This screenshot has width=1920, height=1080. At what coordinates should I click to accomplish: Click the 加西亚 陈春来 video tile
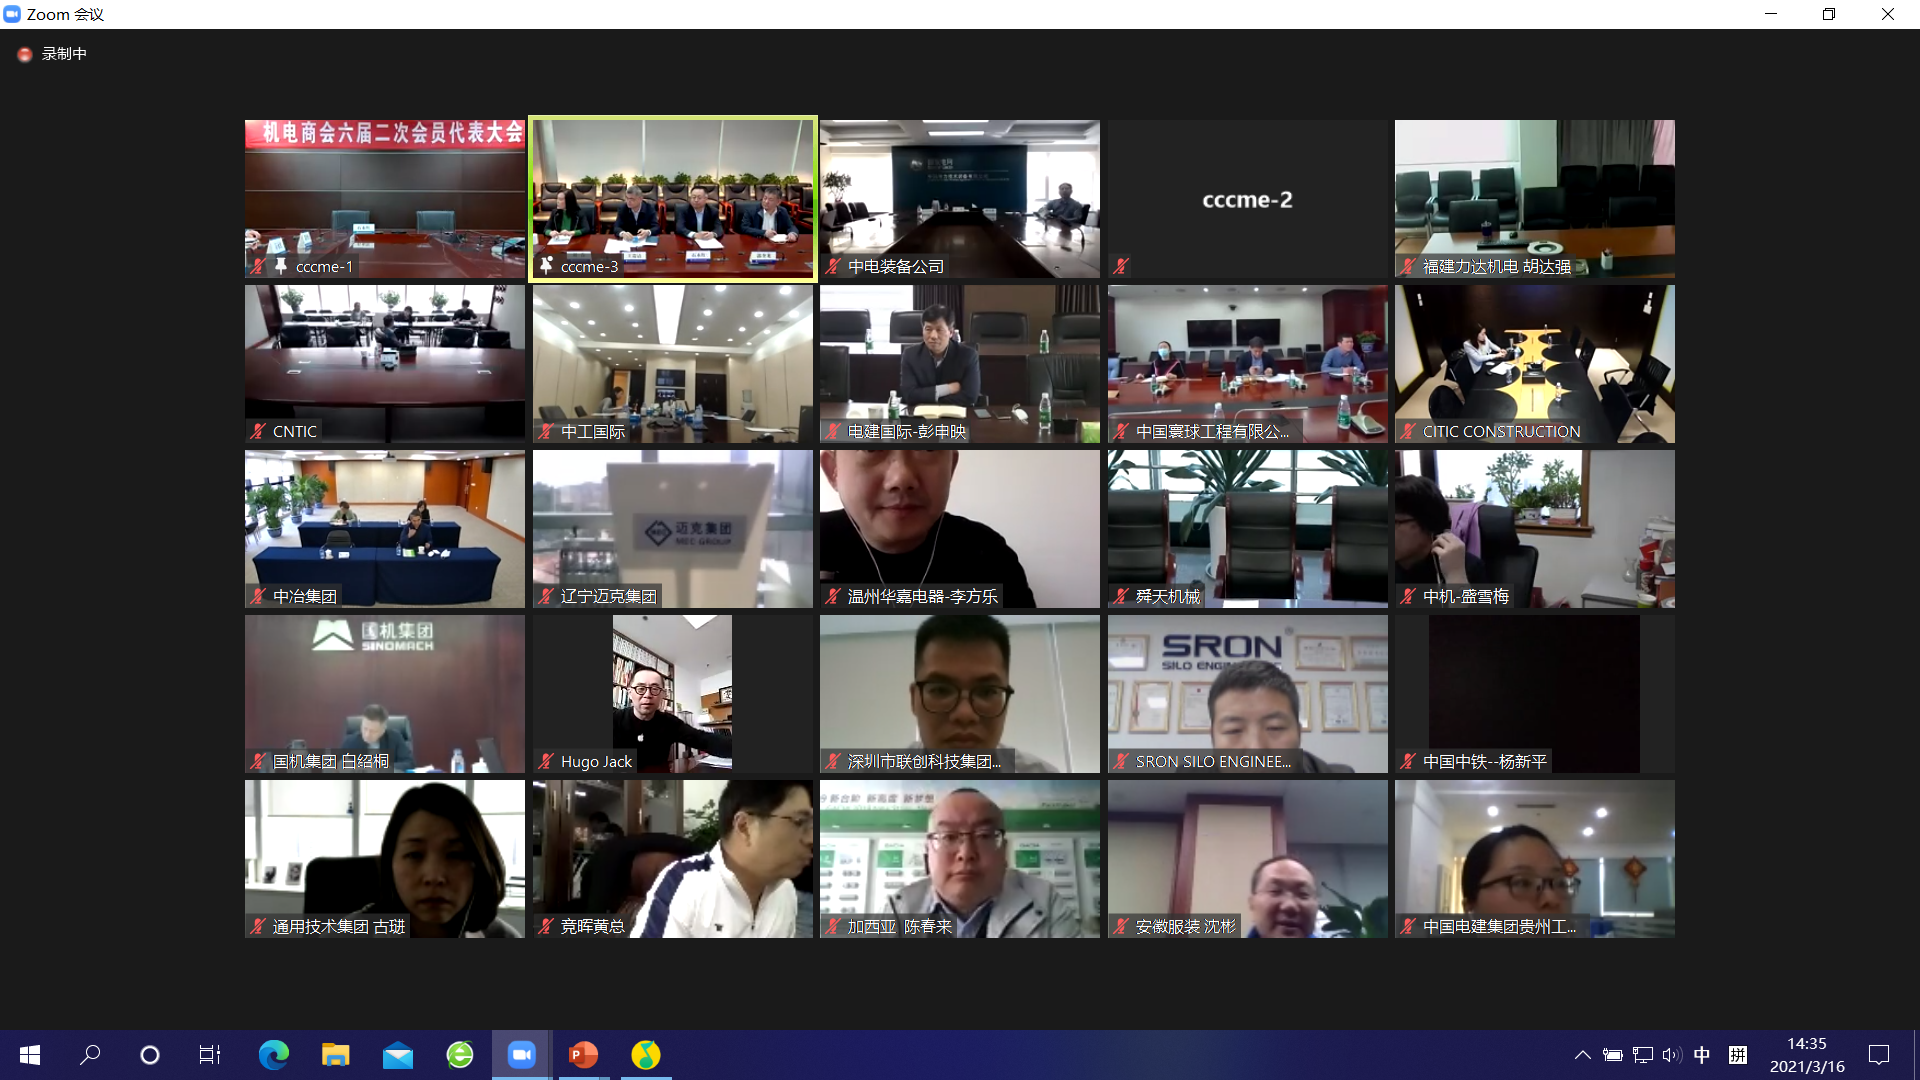[x=960, y=859]
